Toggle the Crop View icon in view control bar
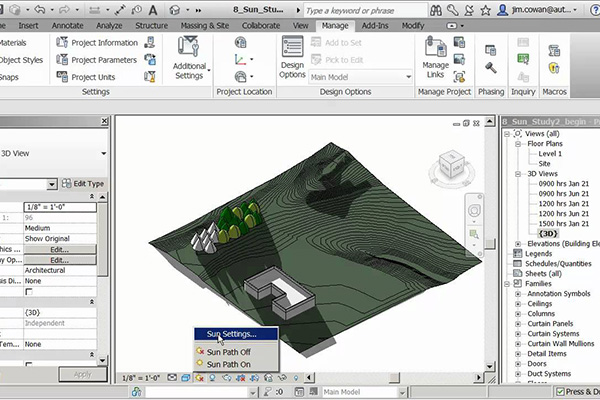The width and height of the screenshot is (600, 400). tap(241, 378)
